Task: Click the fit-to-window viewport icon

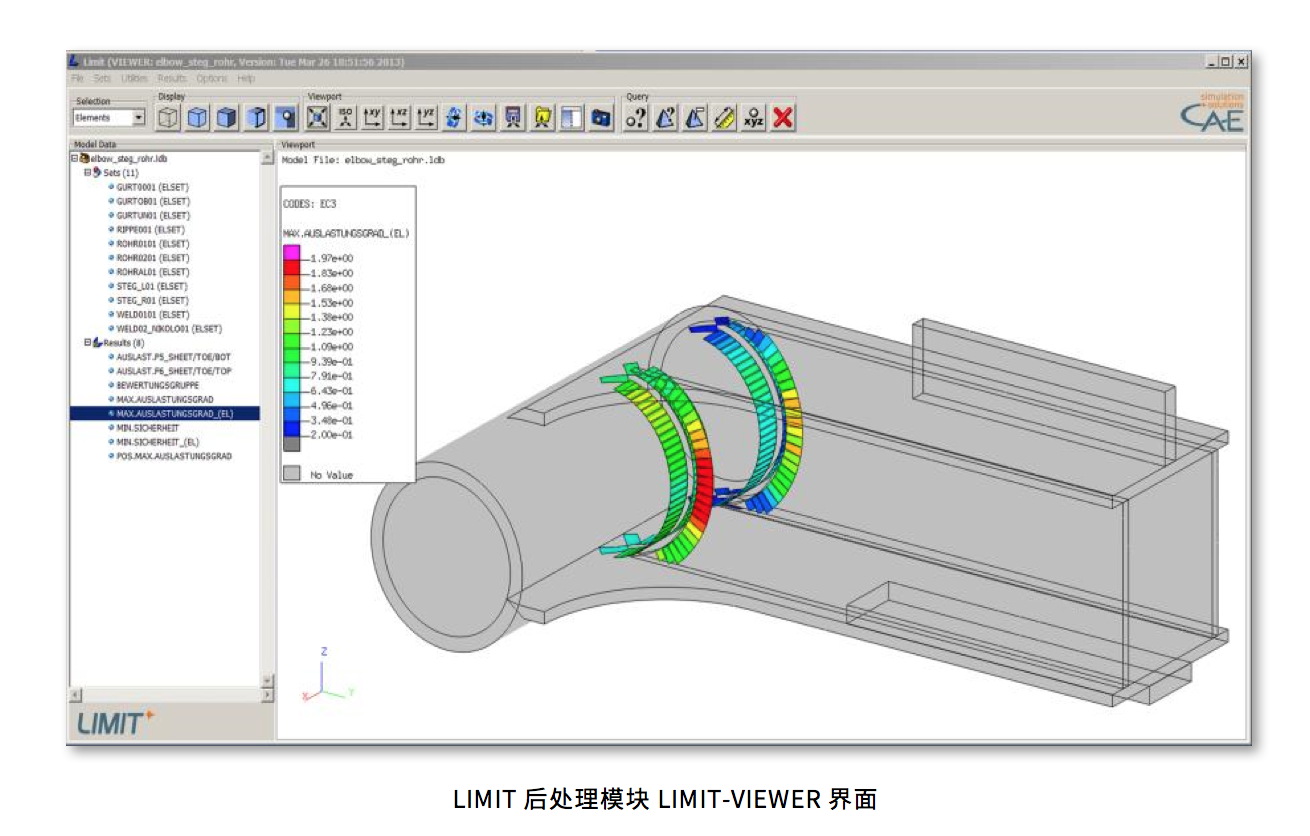Action: tap(317, 118)
